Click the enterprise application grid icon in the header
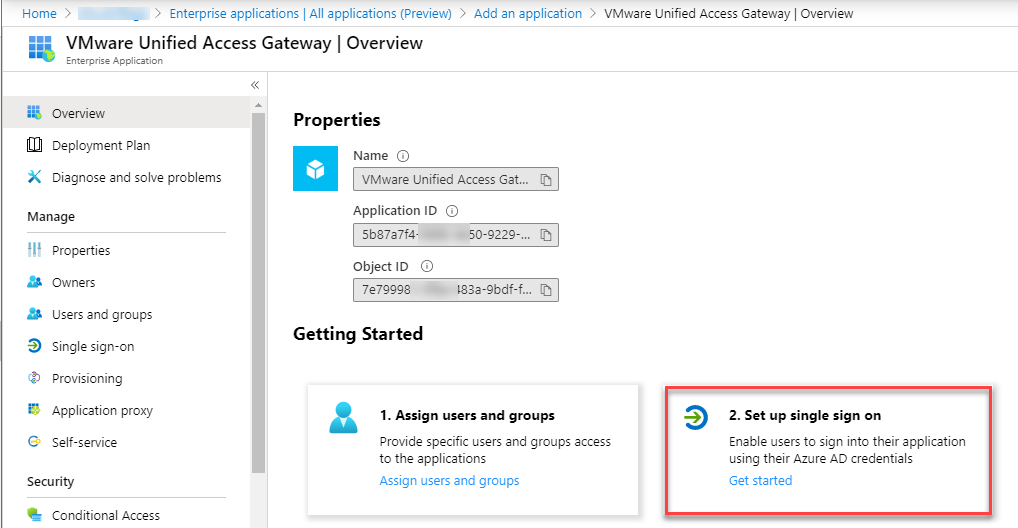 [42, 49]
